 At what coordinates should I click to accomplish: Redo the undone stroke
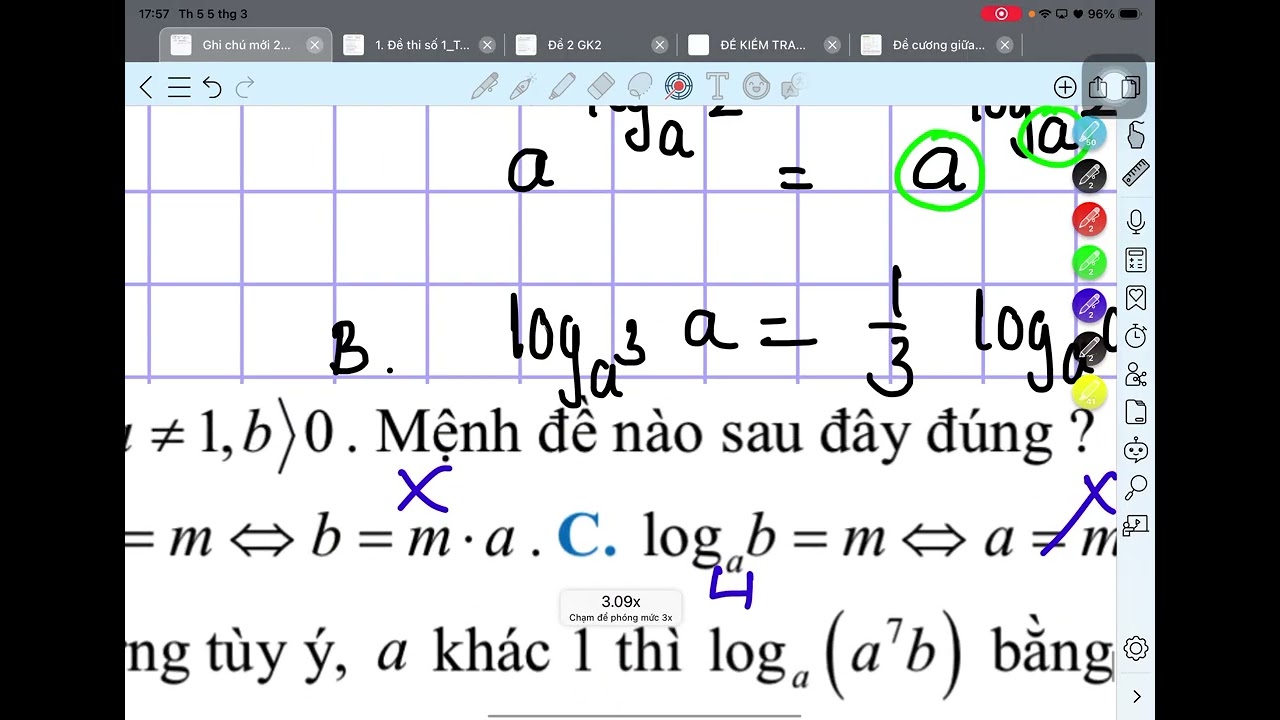[x=245, y=87]
